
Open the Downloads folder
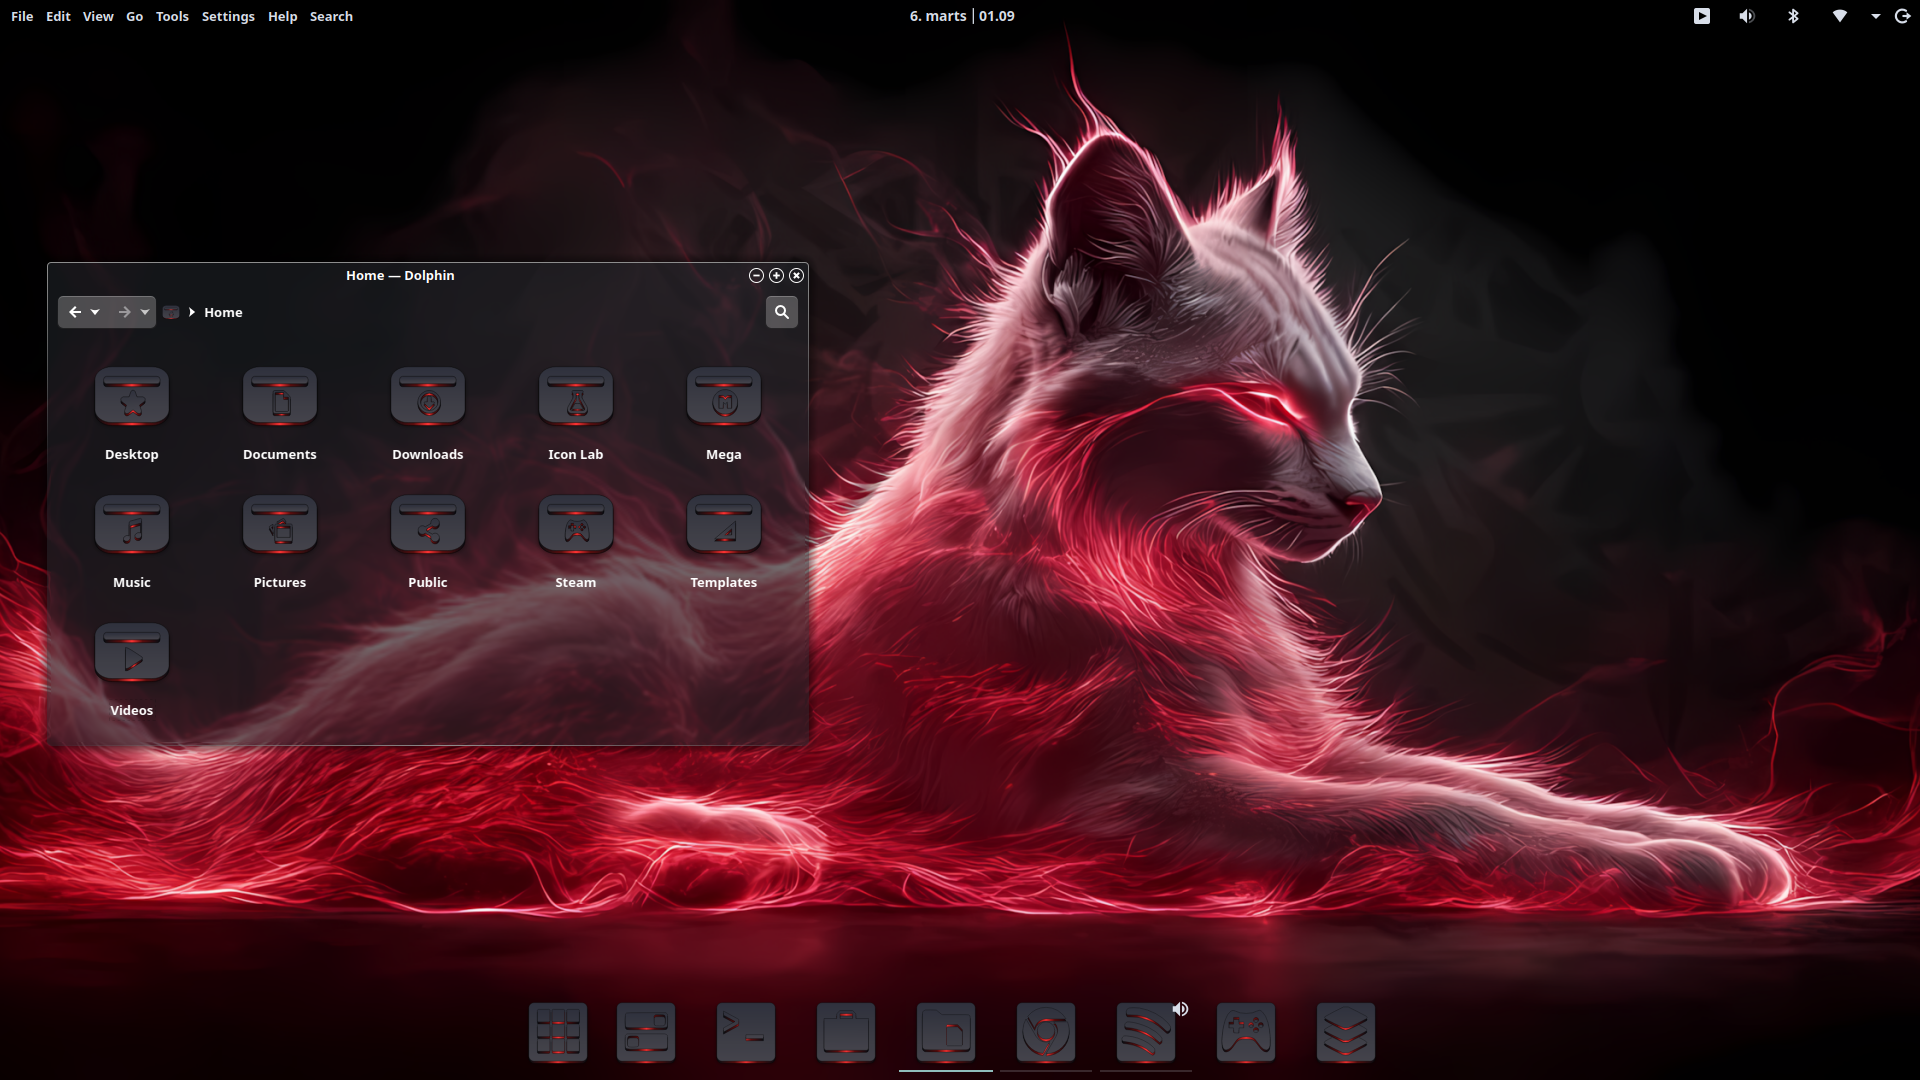[427, 397]
